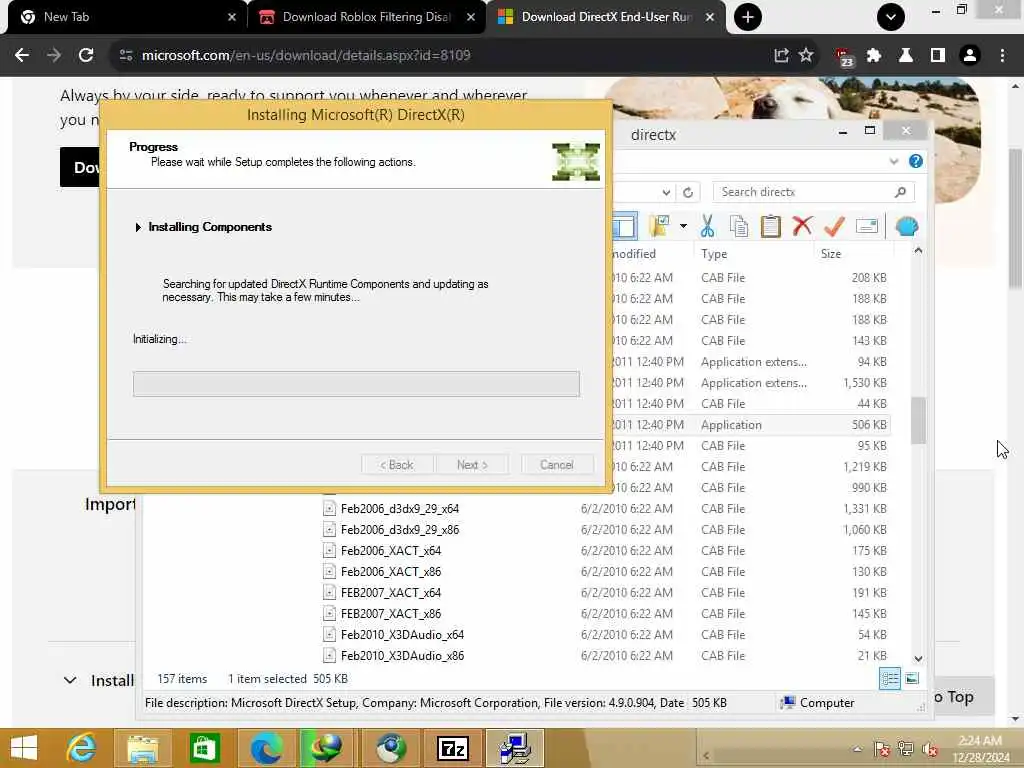Image resolution: width=1024 pixels, height=768 pixels.
Task: Open Chrome profile avatar
Action: [x=970, y=56]
